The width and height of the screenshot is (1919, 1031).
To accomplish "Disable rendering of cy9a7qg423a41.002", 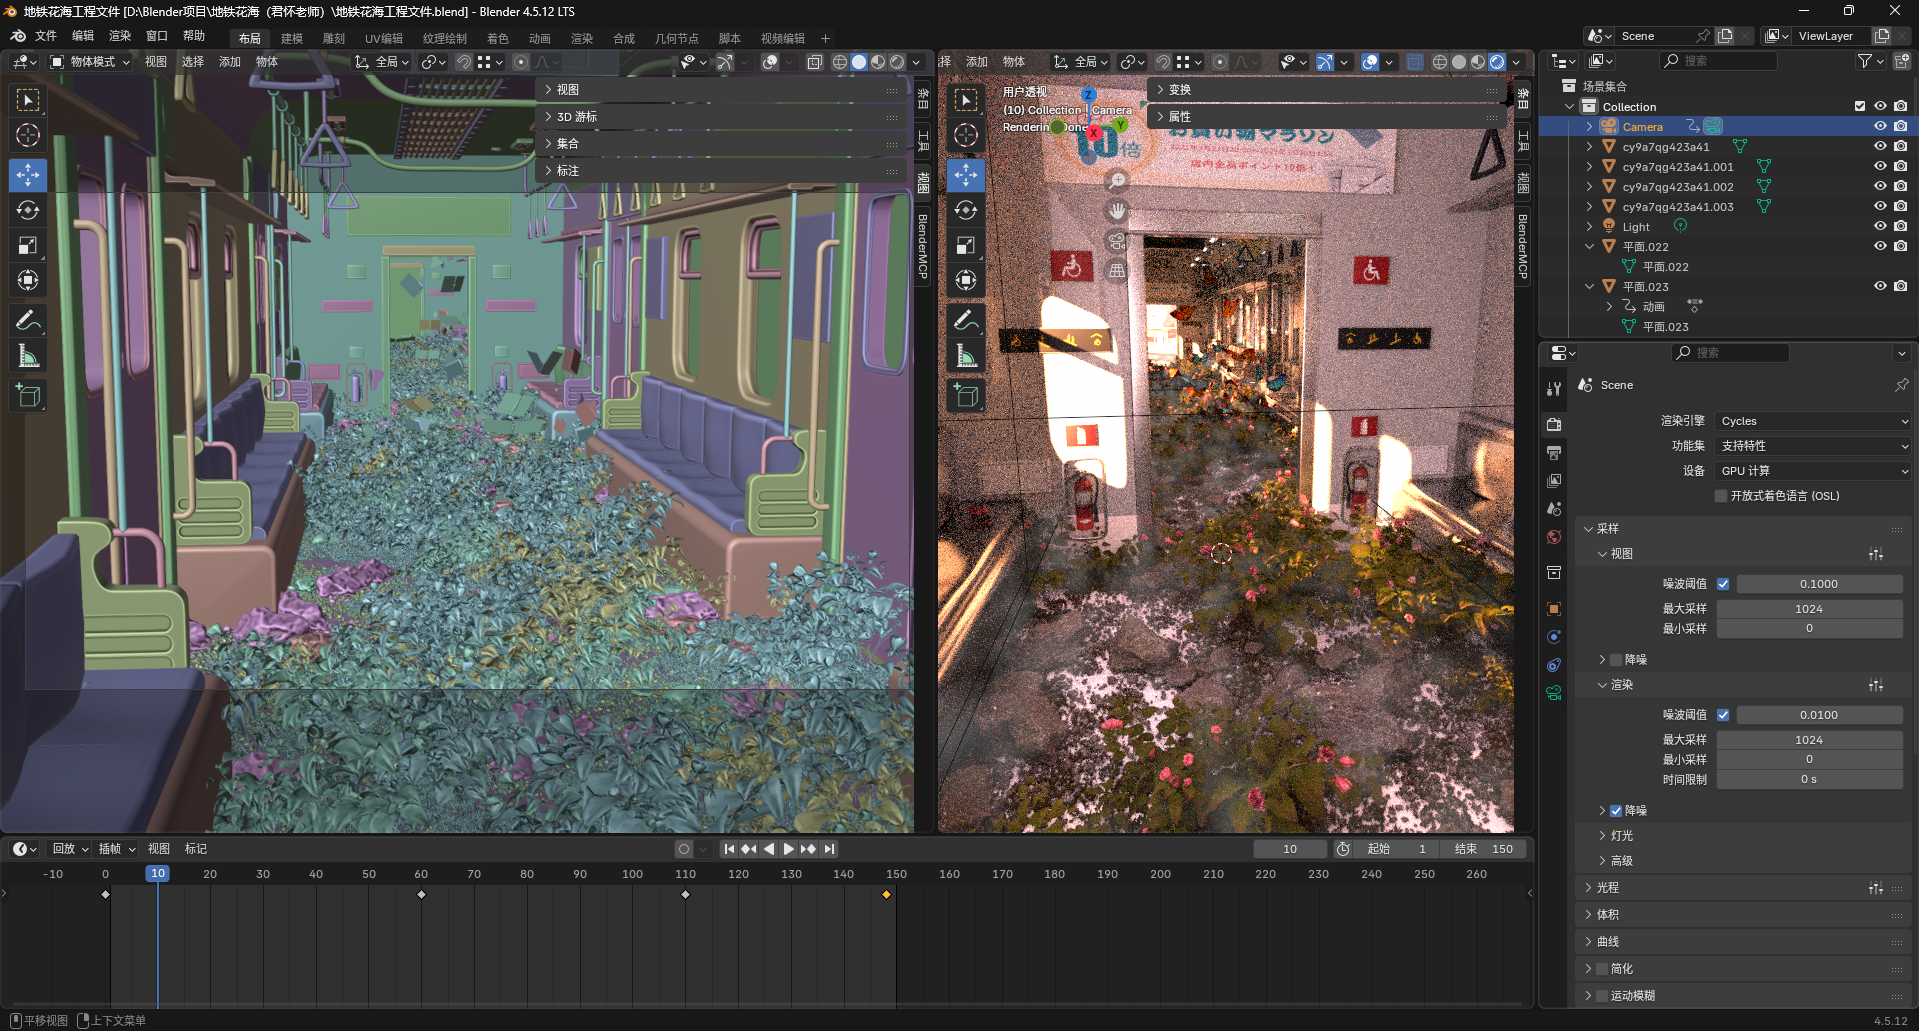I will coord(1900,187).
